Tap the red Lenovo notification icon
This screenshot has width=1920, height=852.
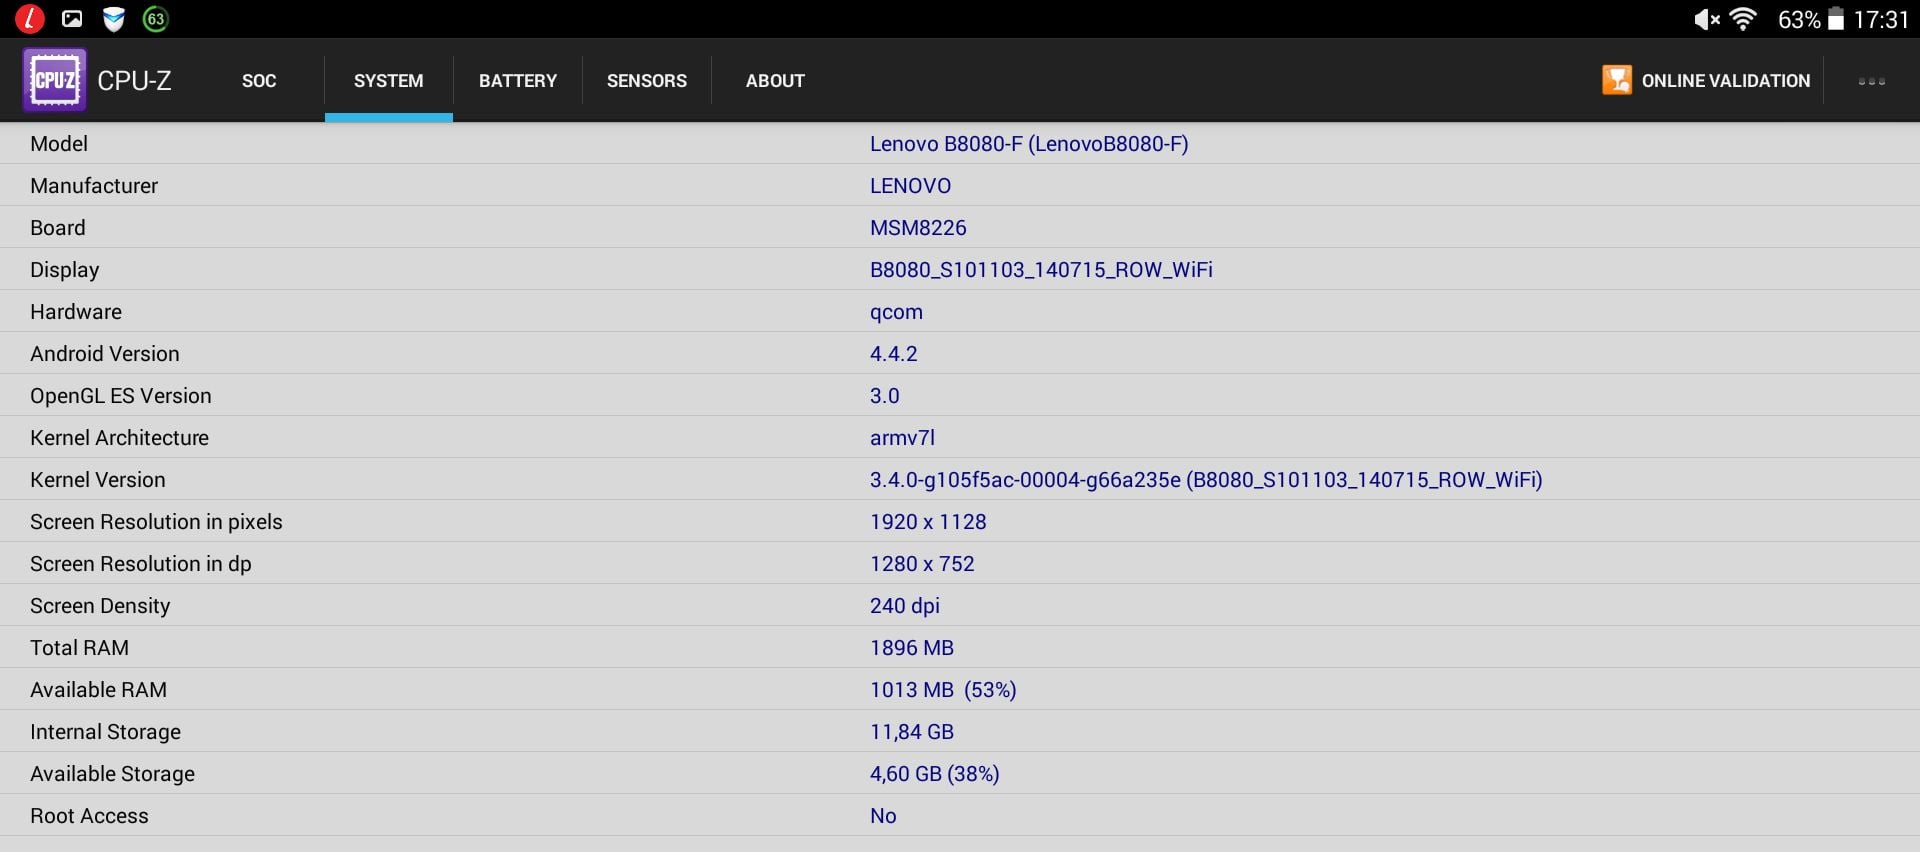pyautogui.click(x=30, y=18)
